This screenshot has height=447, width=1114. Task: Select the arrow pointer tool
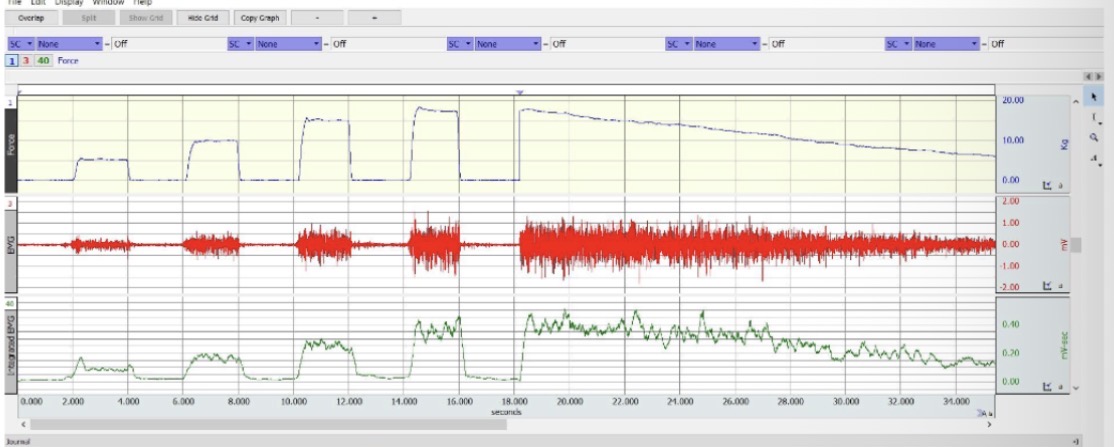point(1096,98)
